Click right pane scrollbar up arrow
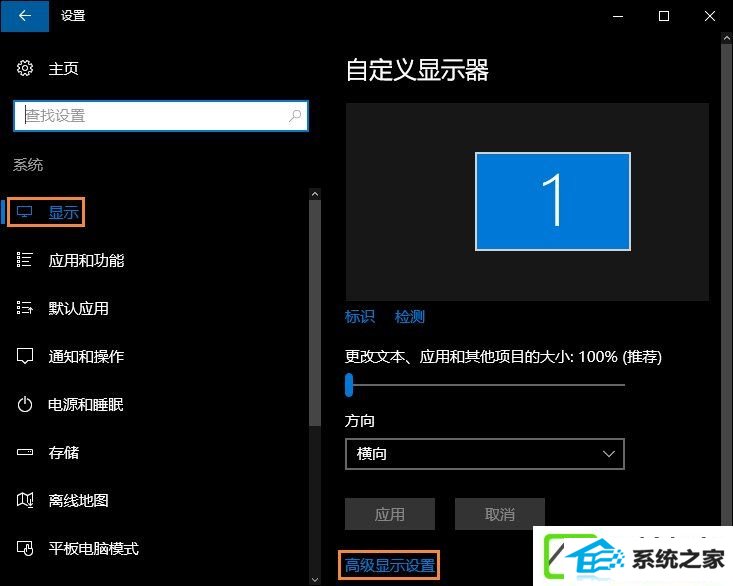The width and height of the screenshot is (733, 586). (x=727, y=38)
